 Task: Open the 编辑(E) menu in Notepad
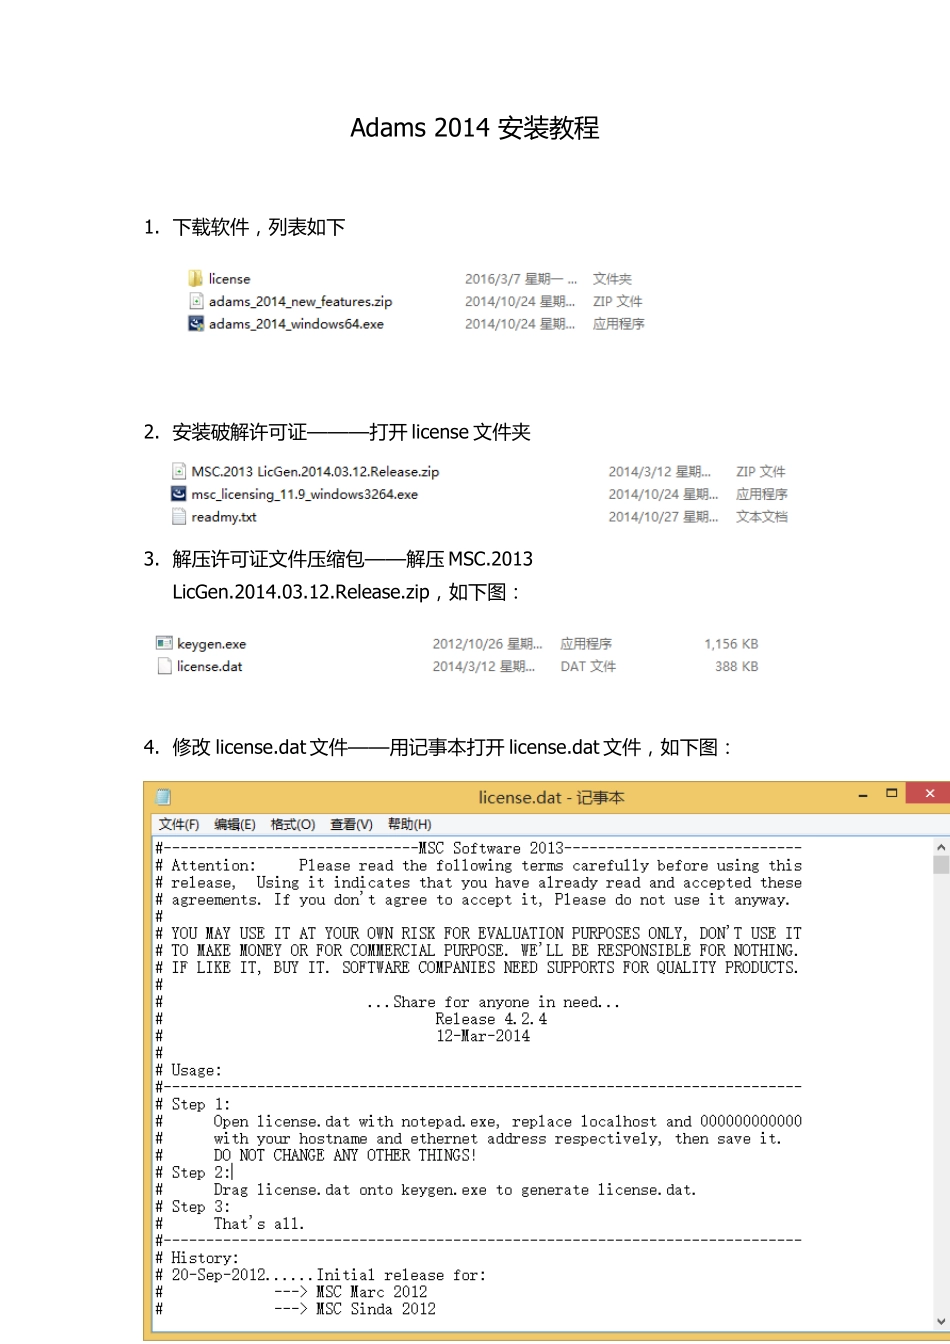(x=234, y=824)
